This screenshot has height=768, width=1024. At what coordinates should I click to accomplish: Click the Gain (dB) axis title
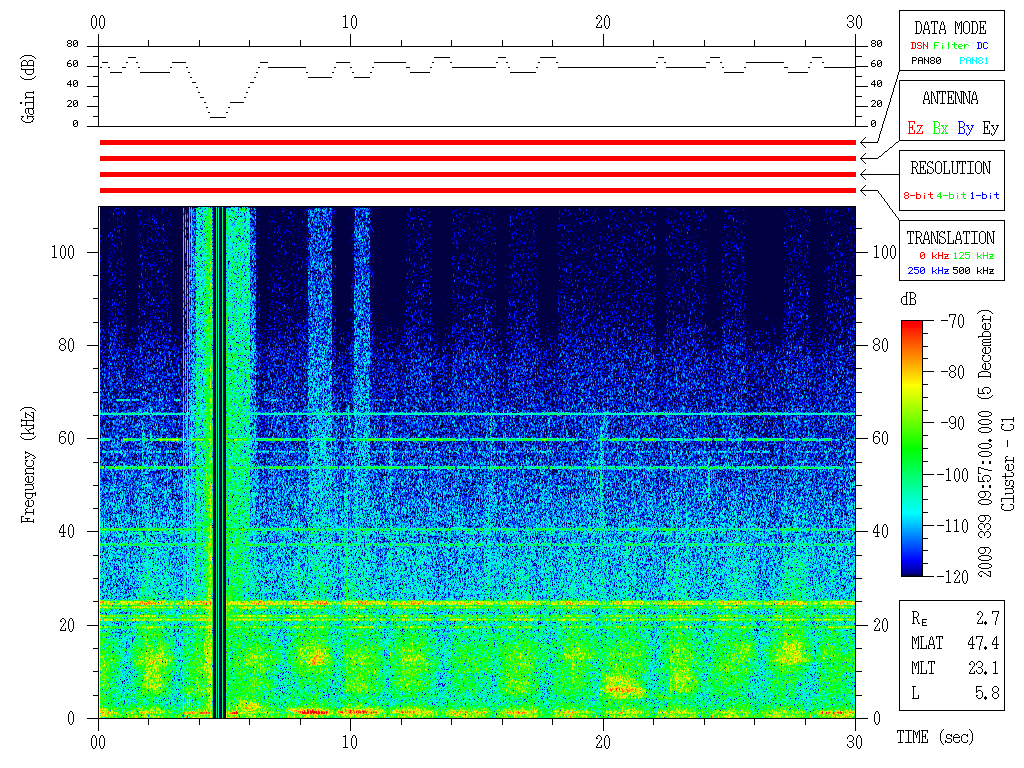click(x=28, y=89)
